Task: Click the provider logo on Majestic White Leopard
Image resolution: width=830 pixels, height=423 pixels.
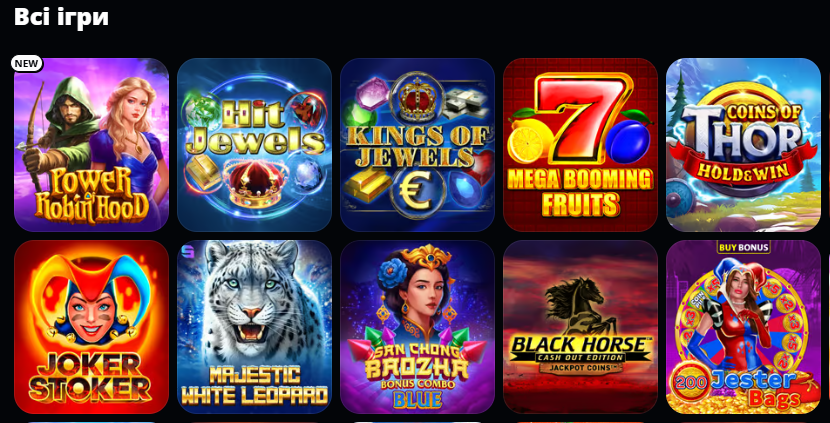Action: (x=186, y=250)
